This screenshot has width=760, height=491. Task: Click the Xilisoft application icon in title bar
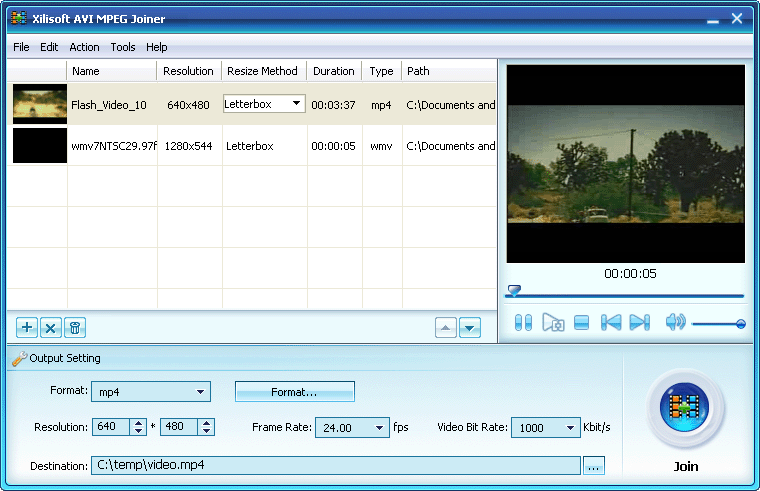click(19, 17)
